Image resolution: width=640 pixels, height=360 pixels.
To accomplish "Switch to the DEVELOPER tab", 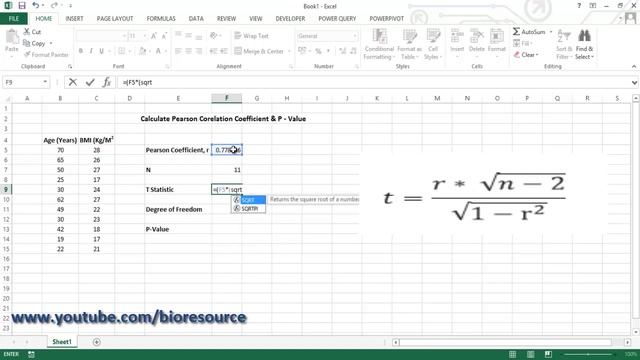I will pos(290,18).
